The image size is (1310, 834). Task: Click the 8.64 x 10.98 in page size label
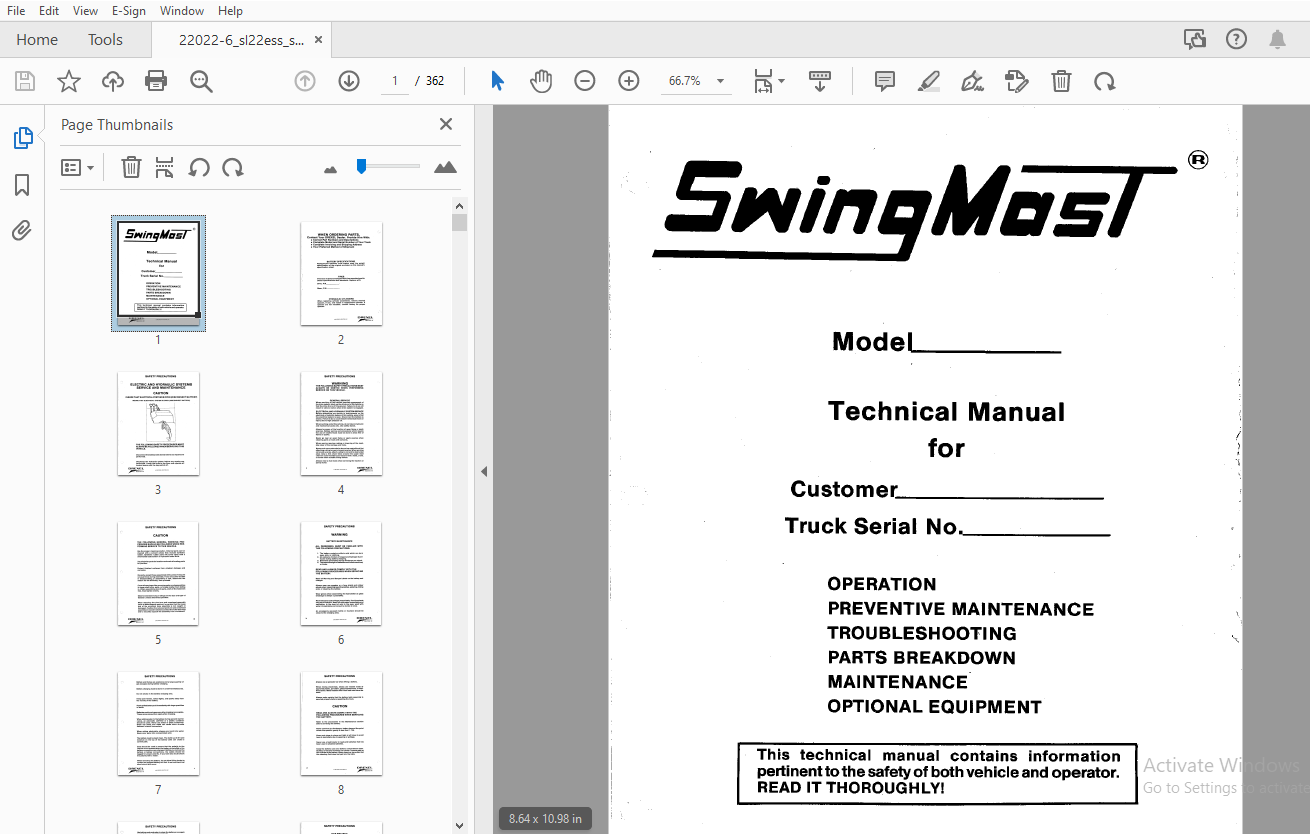click(545, 818)
